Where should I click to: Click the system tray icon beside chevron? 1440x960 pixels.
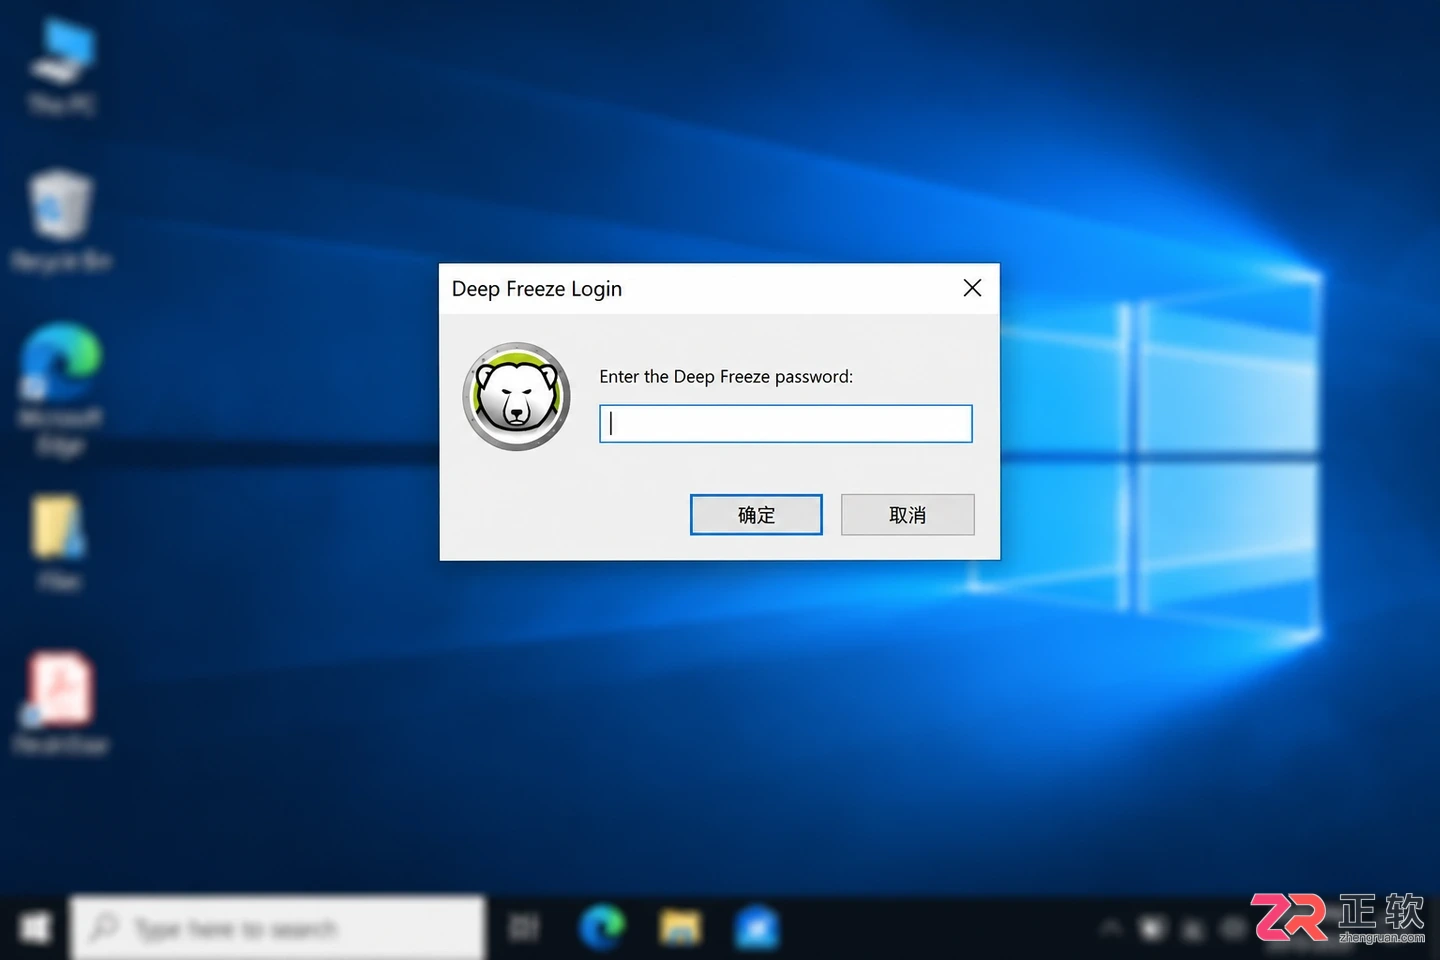click(x=1153, y=928)
